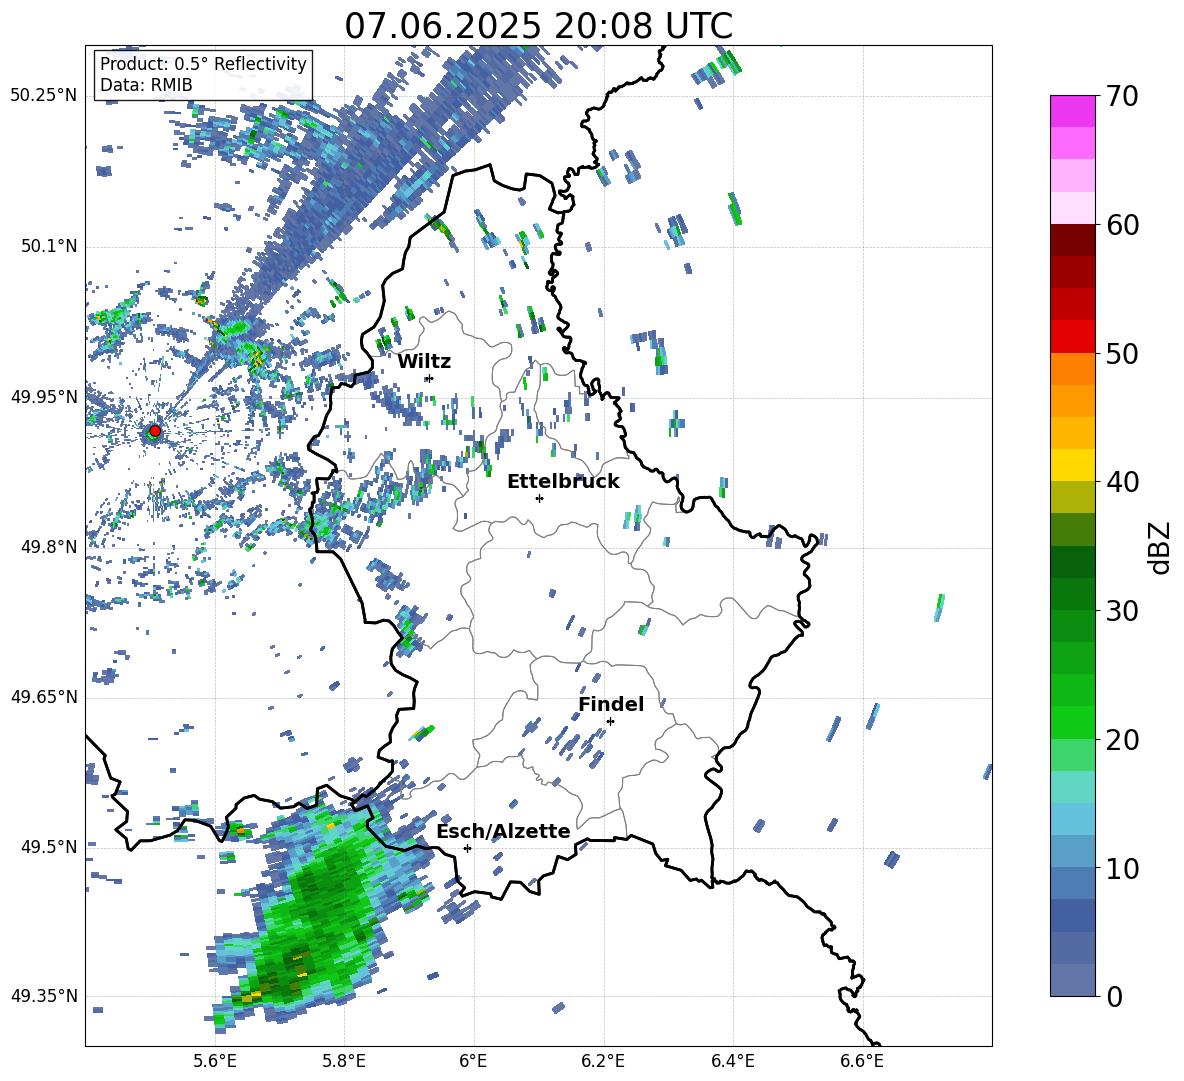1184x1081 pixels.
Task: Click the cross marker below Wiltz
Action: pyautogui.click(x=429, y=378)
